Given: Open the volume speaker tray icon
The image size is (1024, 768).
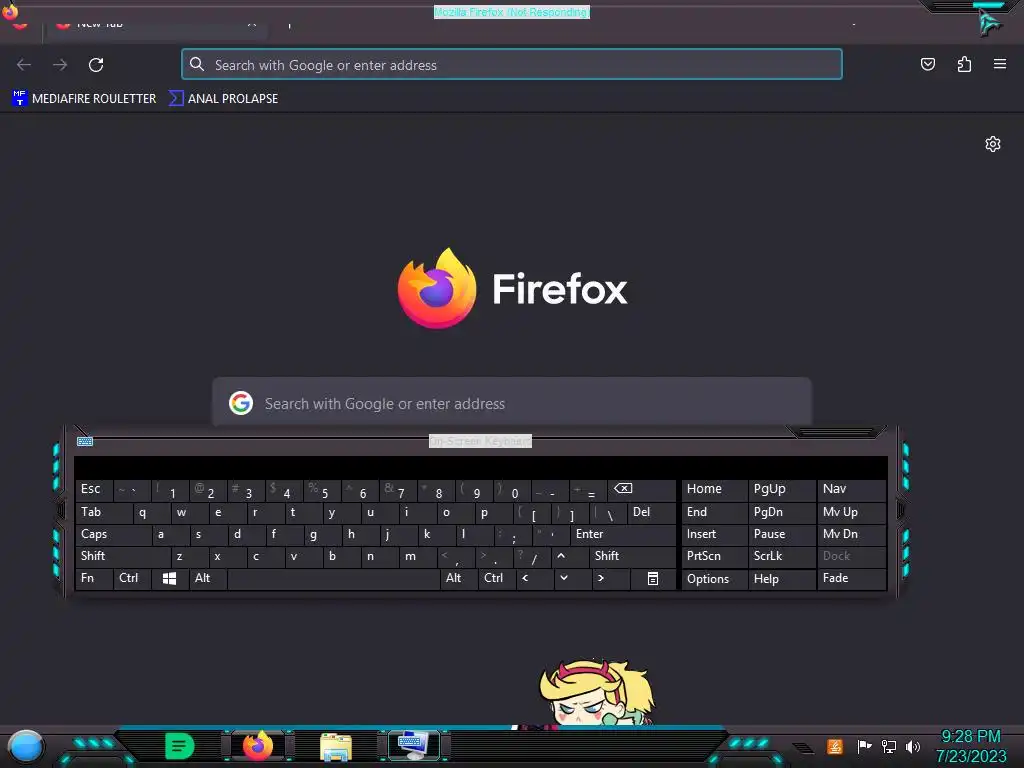Looking at the screenshot, I should [913, 746].
